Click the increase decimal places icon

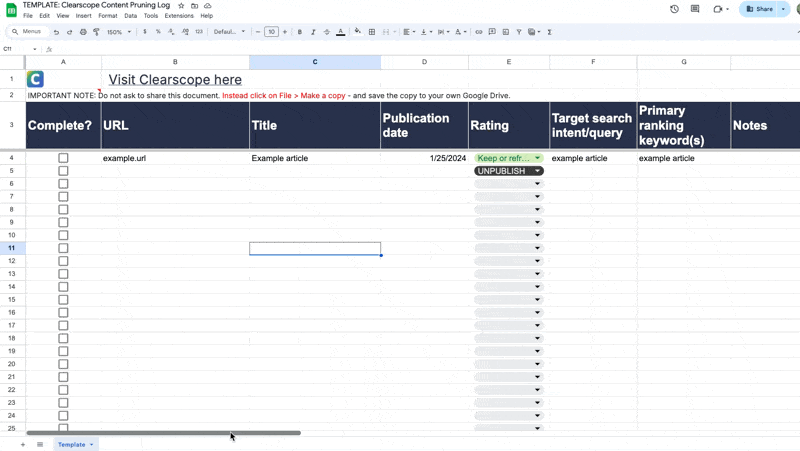pos(185,32)
